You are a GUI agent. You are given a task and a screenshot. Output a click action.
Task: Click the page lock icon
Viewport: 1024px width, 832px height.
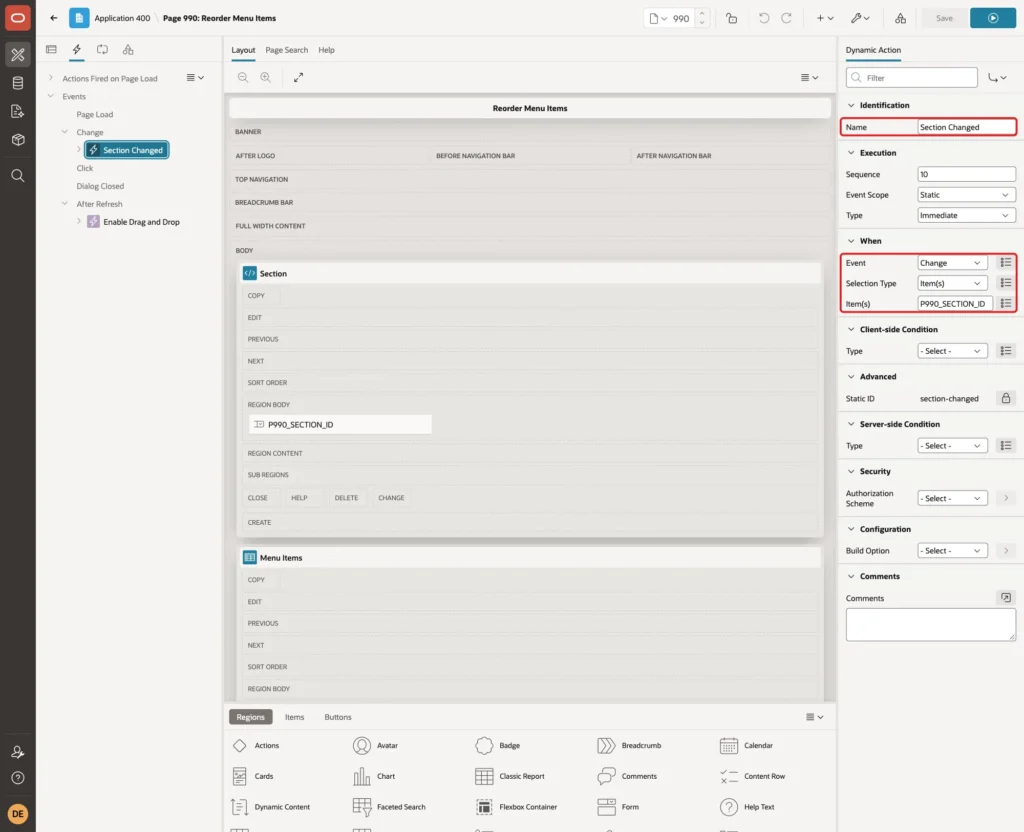(x=731, y=18)
